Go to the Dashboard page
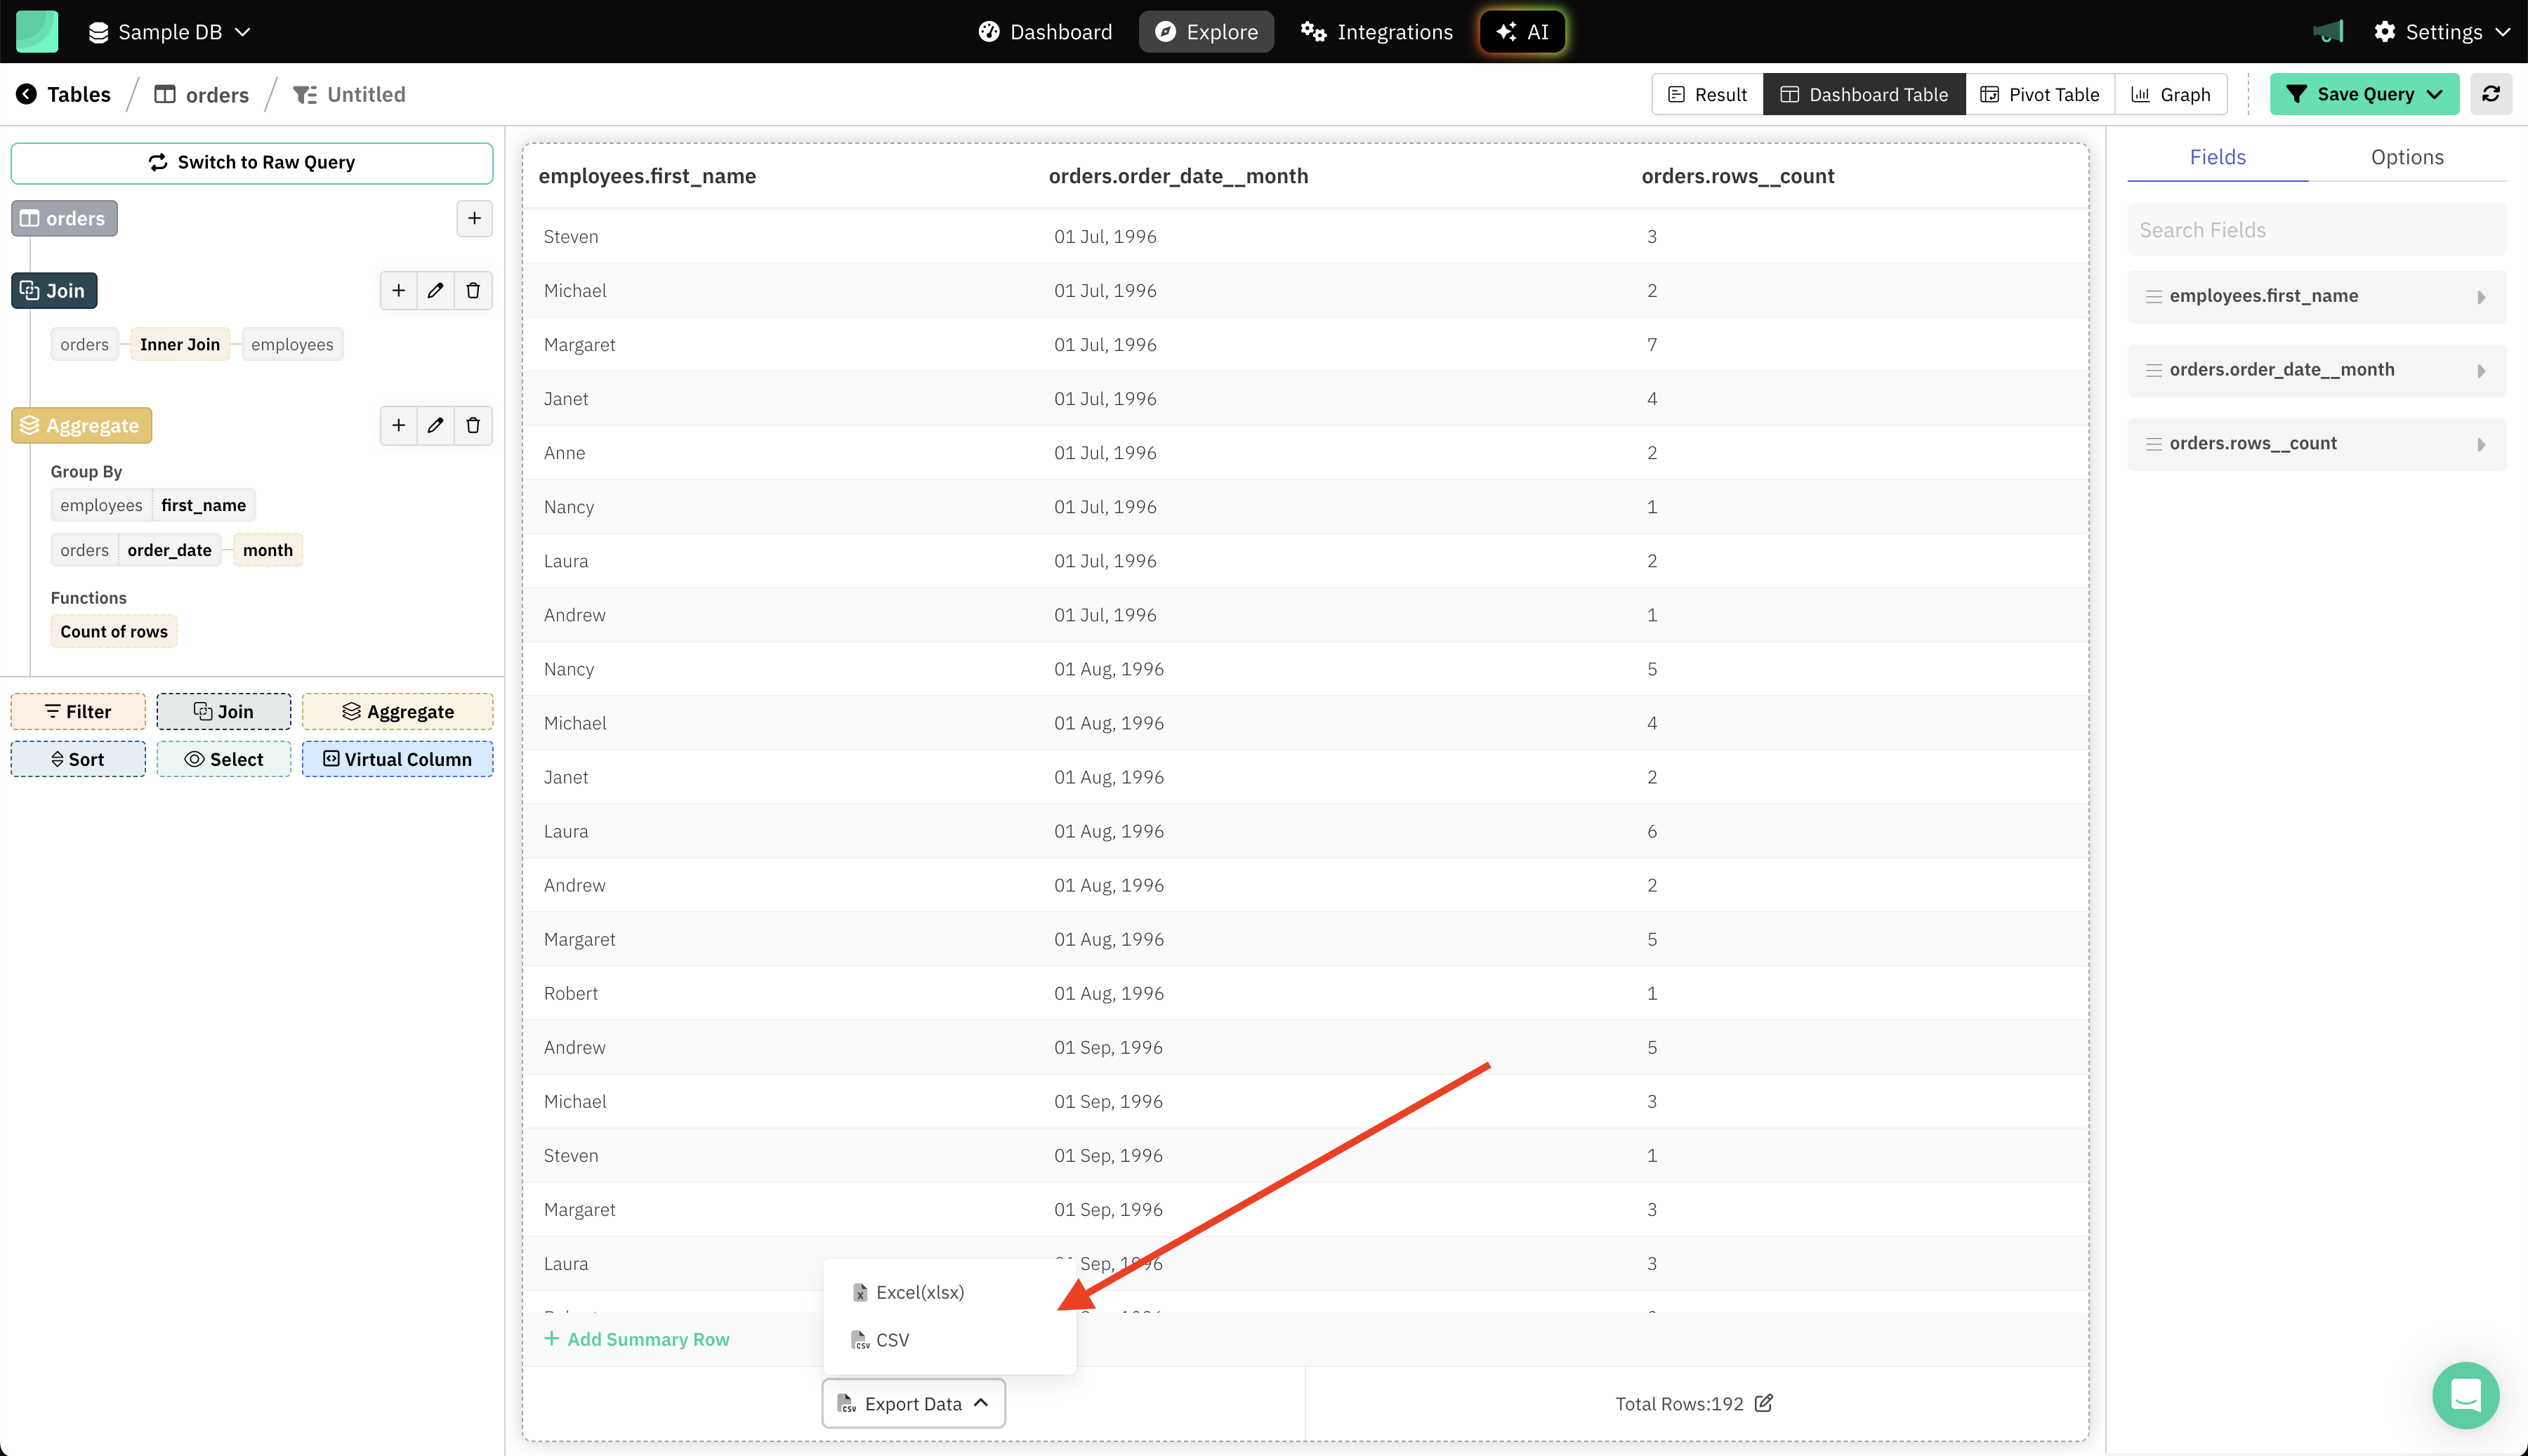The height and width of the screenshot is (1456, 2528). pyautogui.click(x=1045, y=32)
